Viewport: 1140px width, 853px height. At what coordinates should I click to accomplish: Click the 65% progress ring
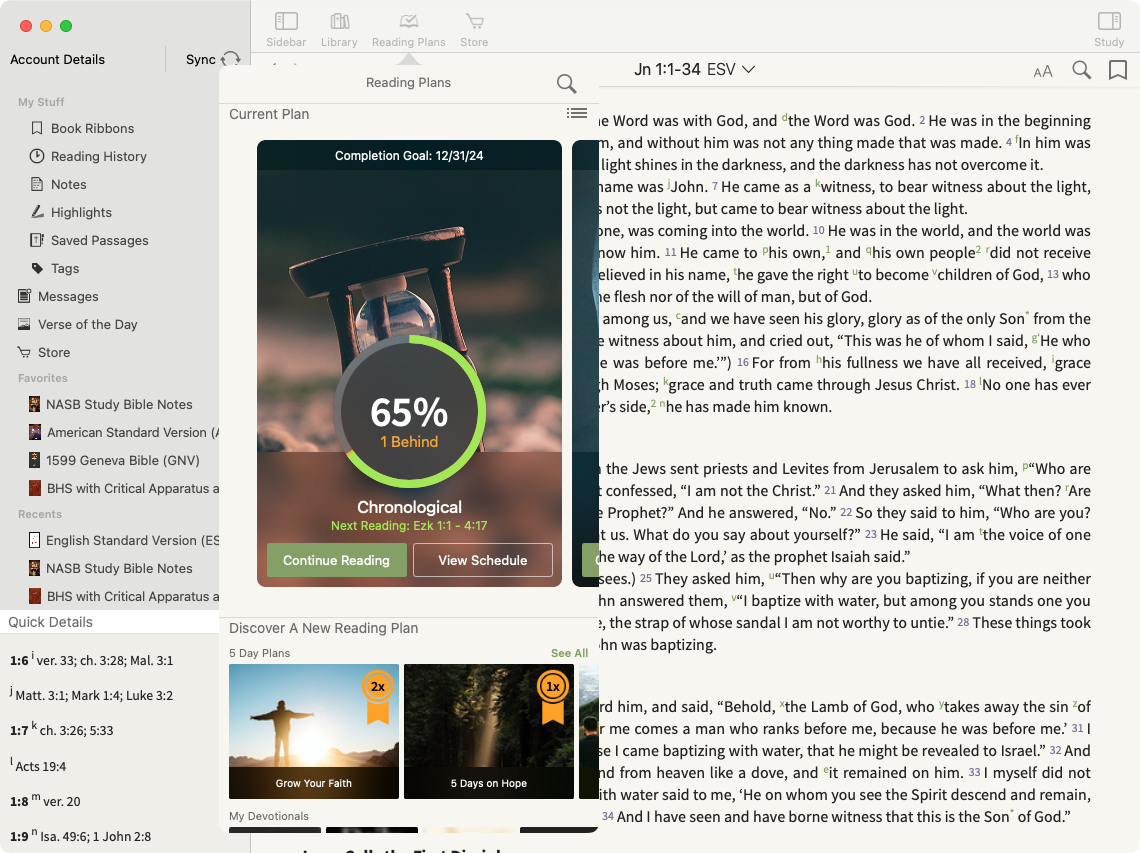pos(409,411)
